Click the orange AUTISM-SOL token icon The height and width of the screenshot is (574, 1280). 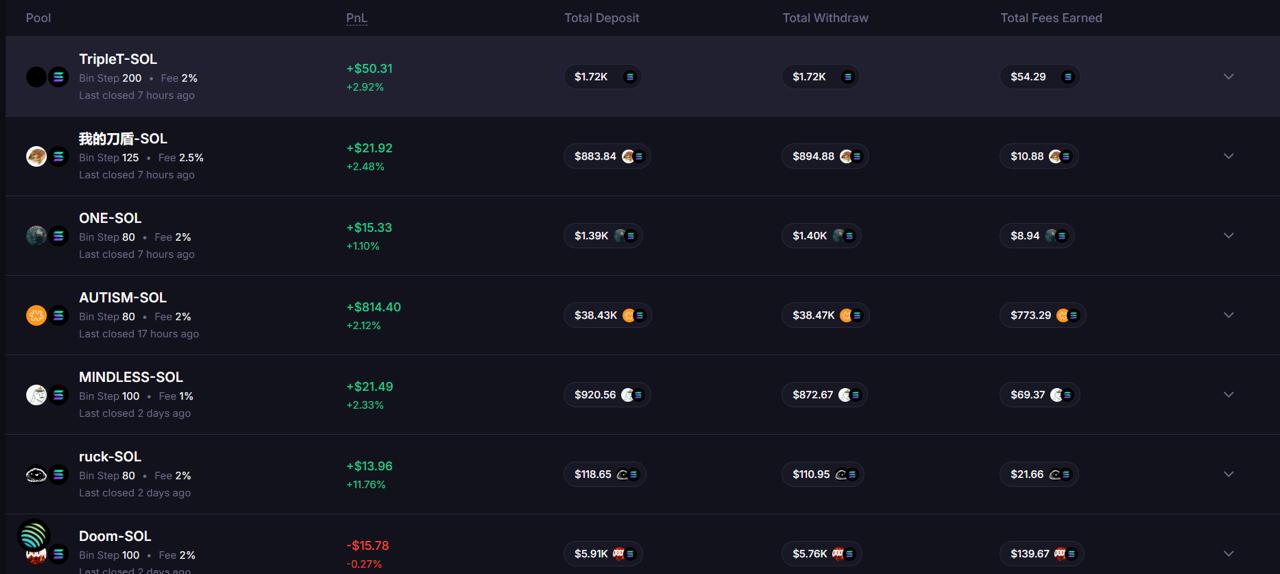click(37, 315)
